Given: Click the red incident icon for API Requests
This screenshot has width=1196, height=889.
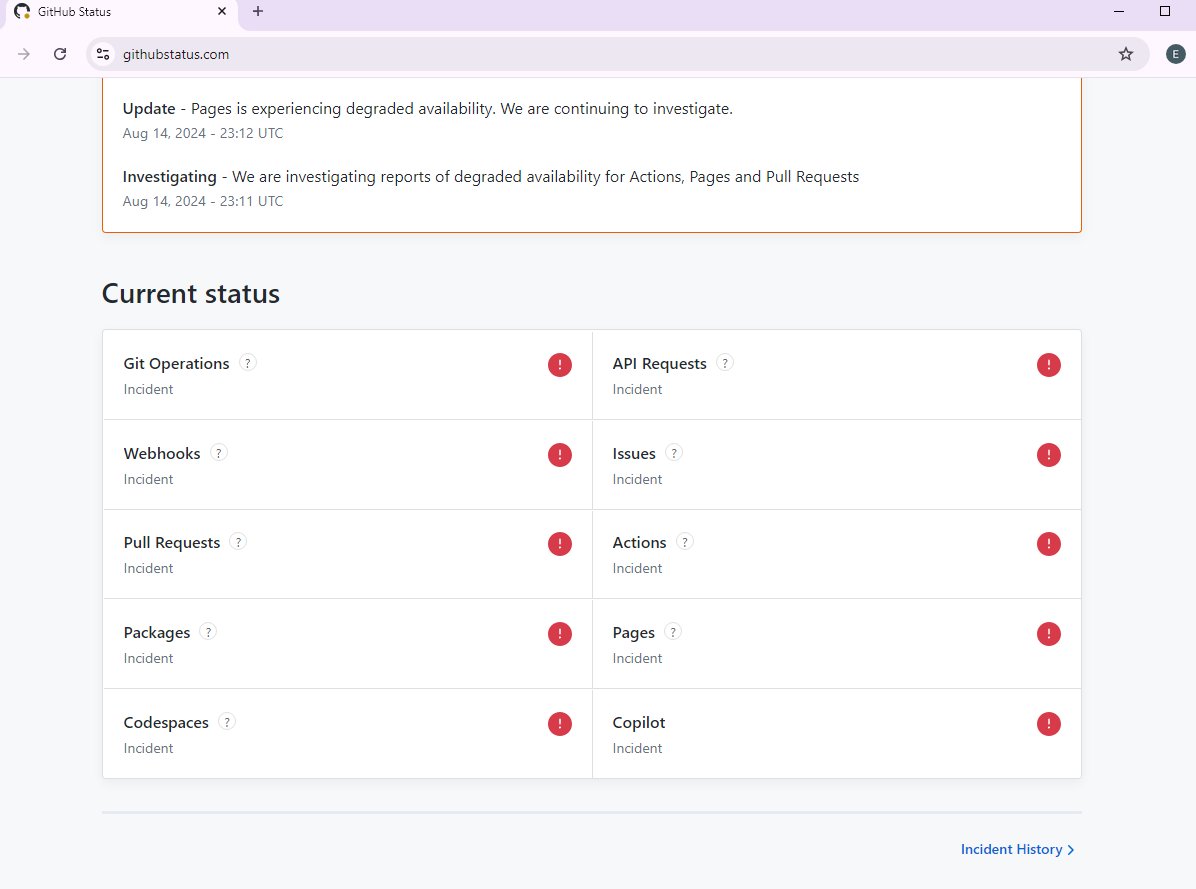Looking at the screenshot, I should click(1049, 365).
